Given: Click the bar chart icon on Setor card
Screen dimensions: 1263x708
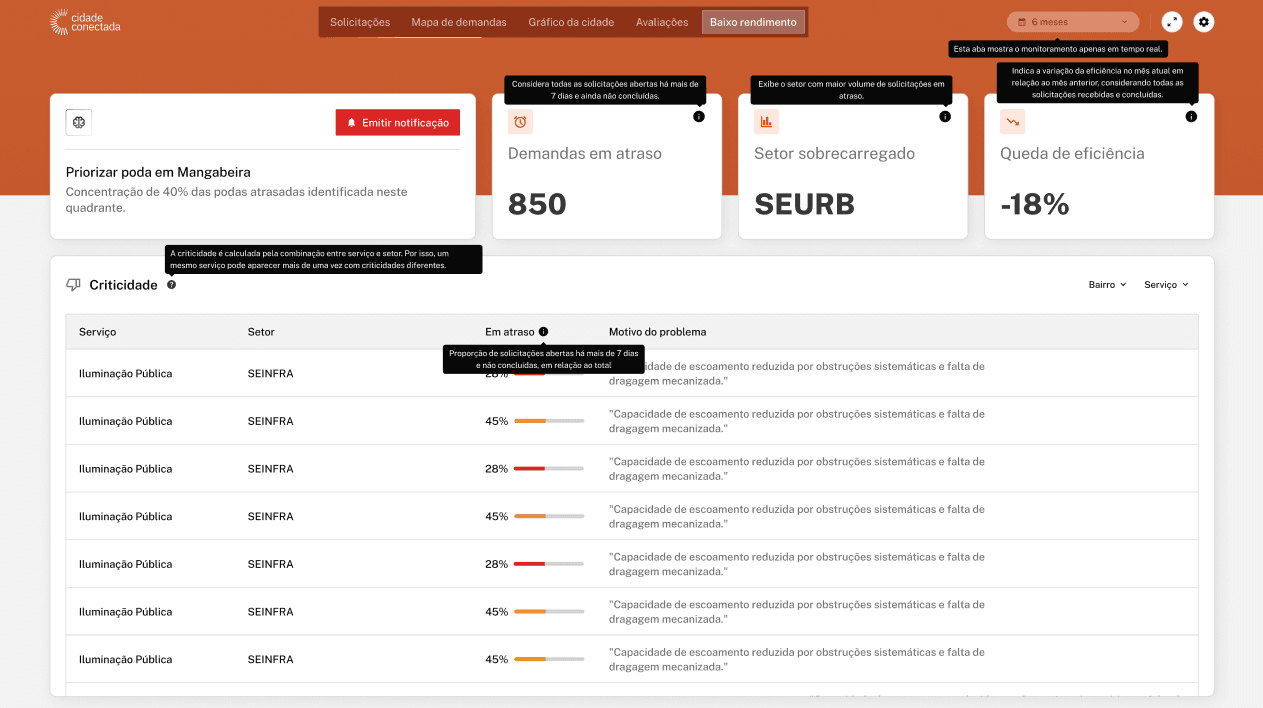Looking at the screenshot, I should coord(766,122).
